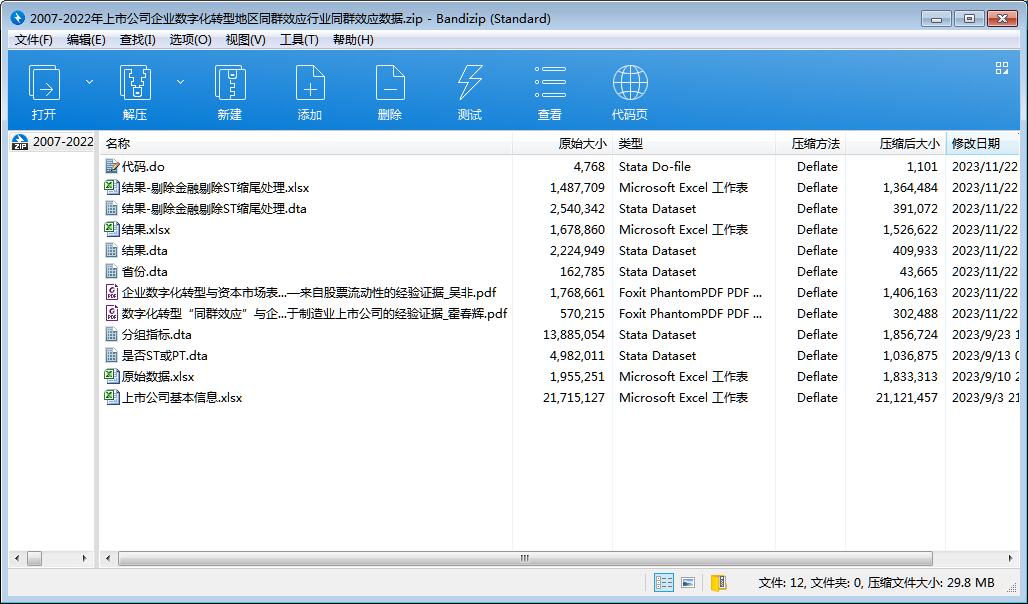Expand the dropdown arrow next to 打开
This screenshot has width=1028, height=604.
[89, 82]
